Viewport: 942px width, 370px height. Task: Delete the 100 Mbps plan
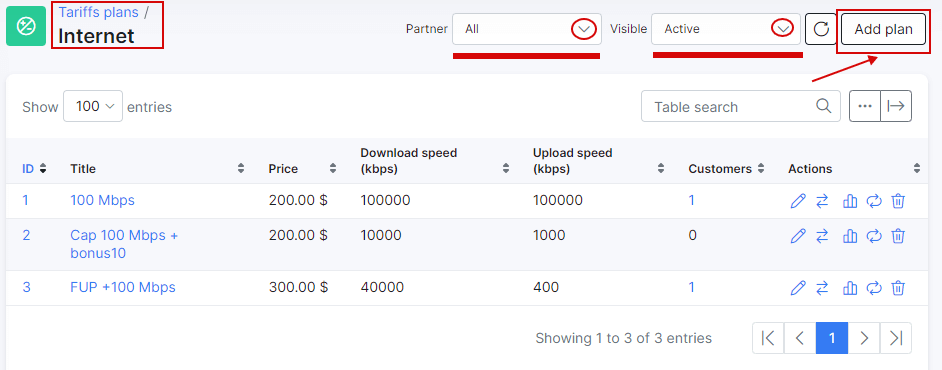pos(898,201)
